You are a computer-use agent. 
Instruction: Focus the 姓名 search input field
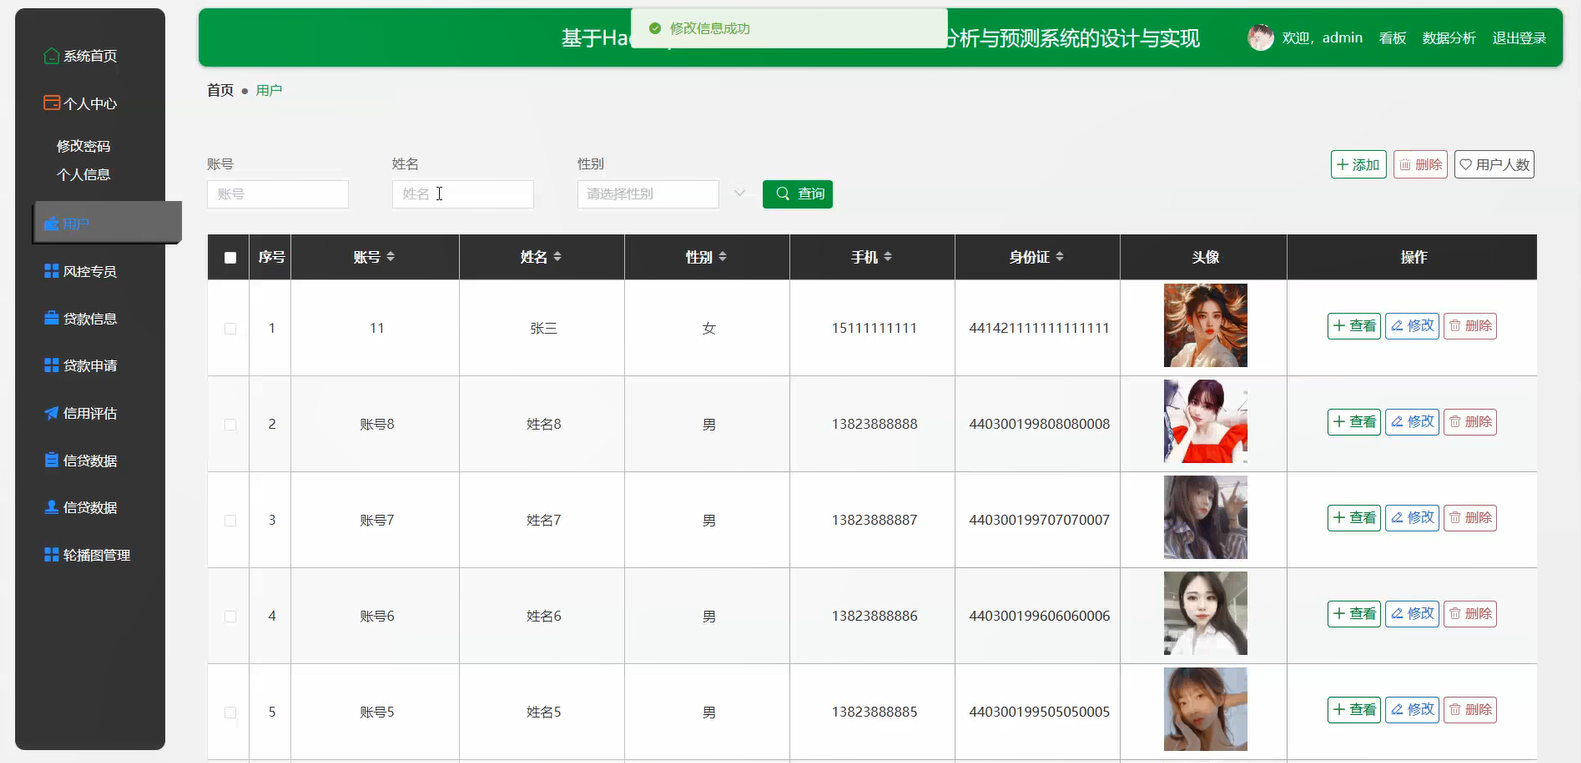click(463, 194)
